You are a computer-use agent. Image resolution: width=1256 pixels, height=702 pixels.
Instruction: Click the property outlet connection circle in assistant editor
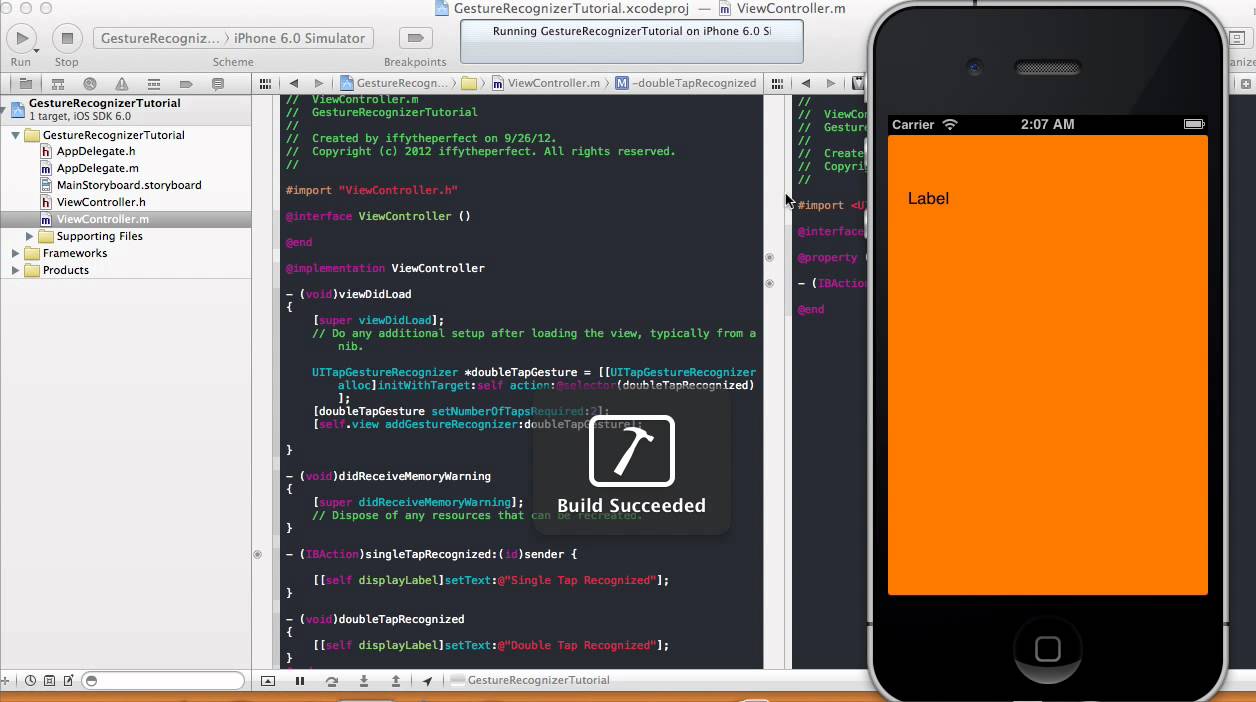click(769, 258)
